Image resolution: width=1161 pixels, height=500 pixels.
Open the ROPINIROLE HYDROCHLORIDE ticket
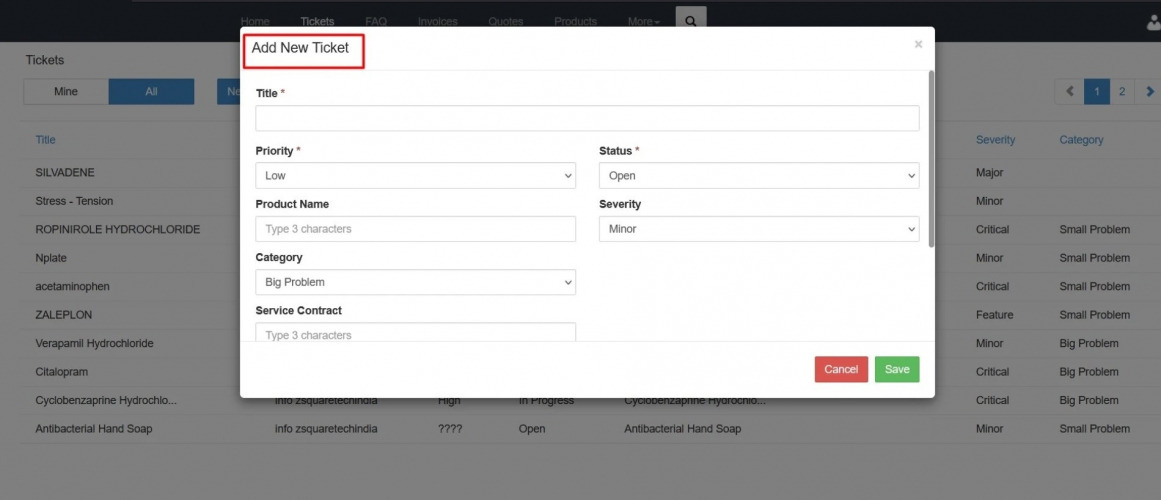point(118,230)
